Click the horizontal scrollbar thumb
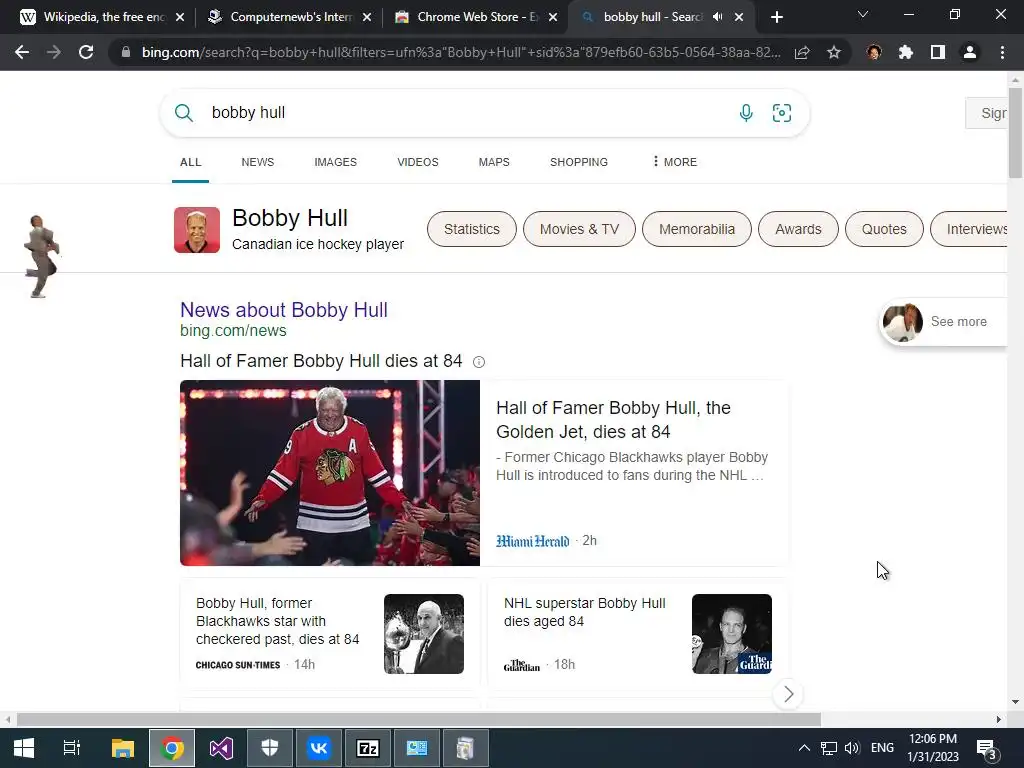Viewport: 1024px width, 768px height. (x=419, y=720)
